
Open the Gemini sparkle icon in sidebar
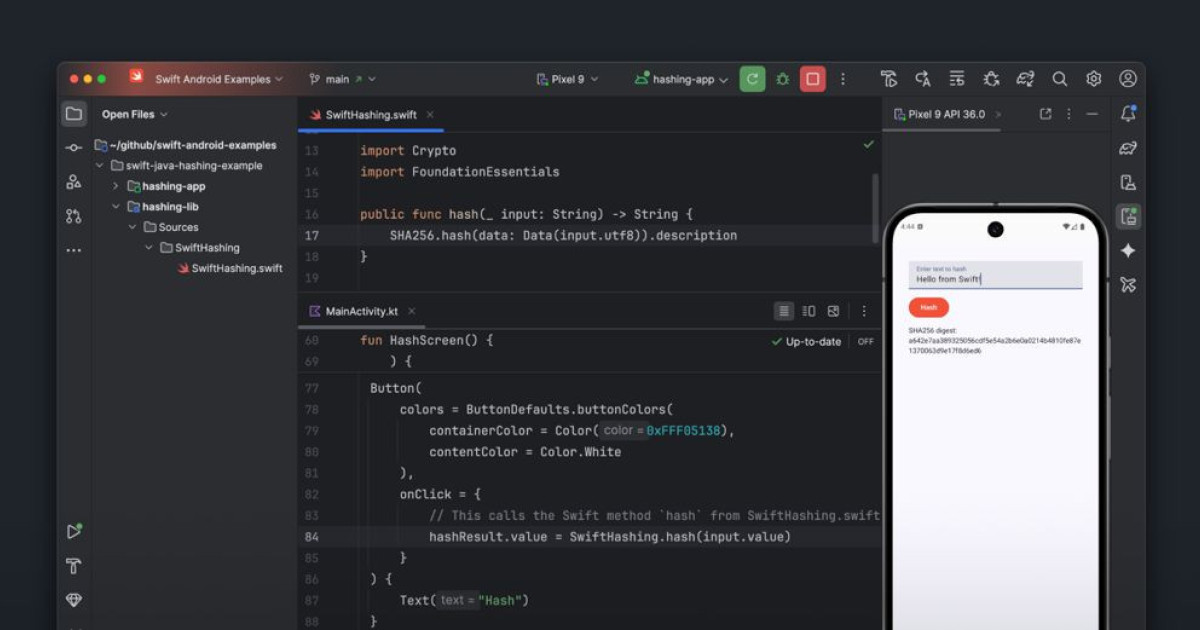[1128, 250]
